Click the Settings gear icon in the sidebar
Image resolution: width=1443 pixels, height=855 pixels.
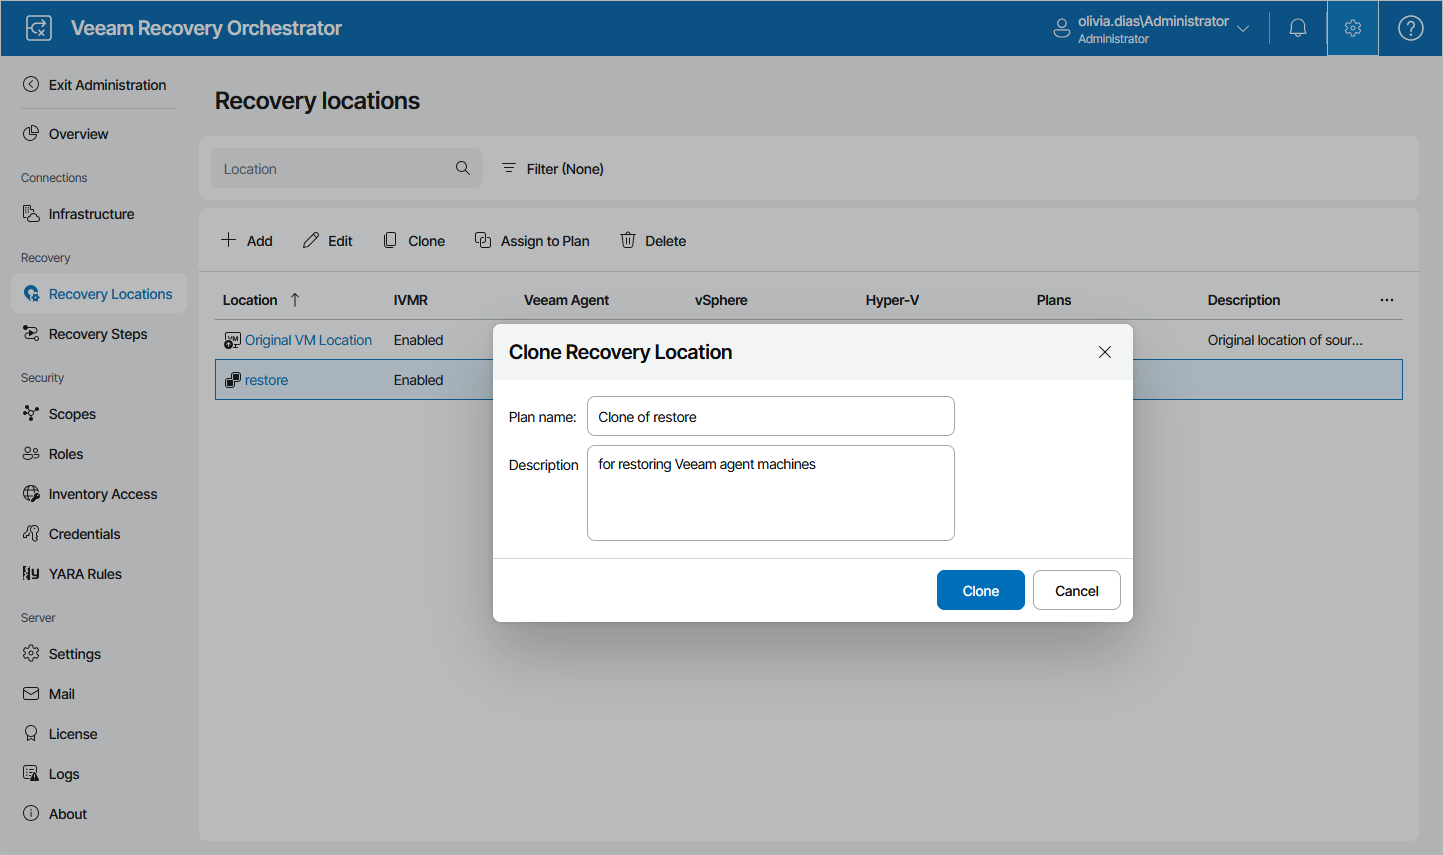pos(31,653)
